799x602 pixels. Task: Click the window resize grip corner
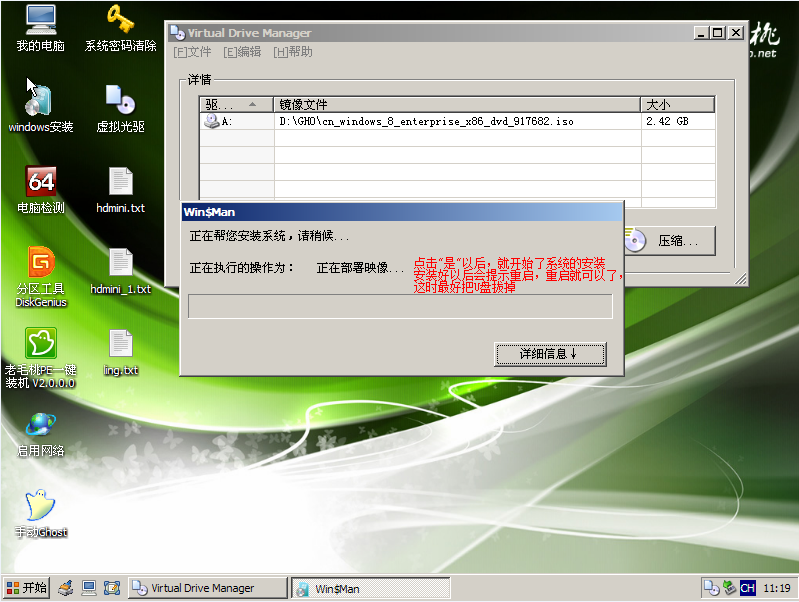coord(740,278)
